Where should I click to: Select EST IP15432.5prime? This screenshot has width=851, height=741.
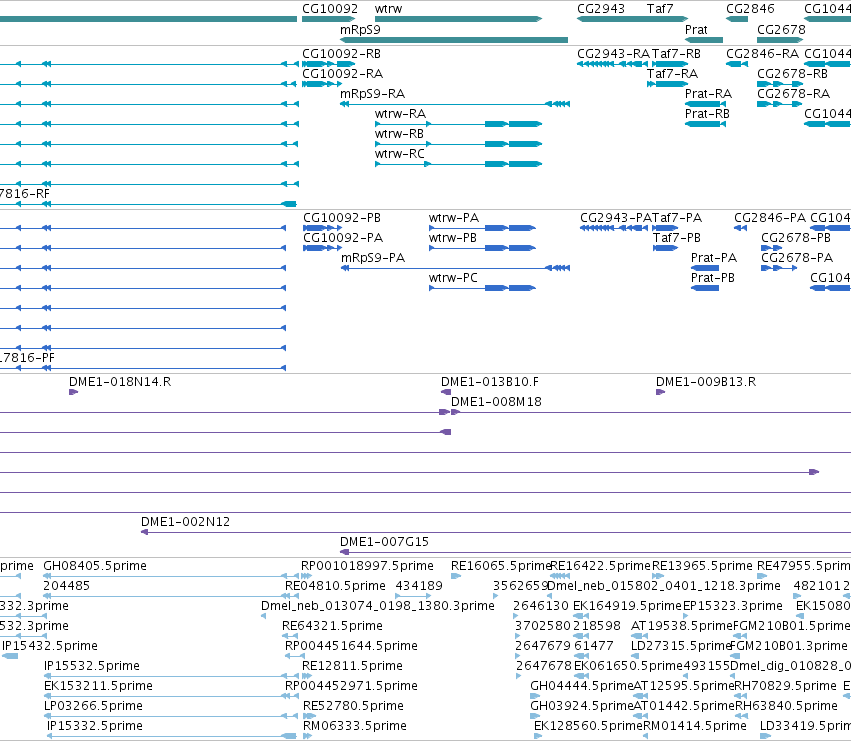[x=50, y=646]
